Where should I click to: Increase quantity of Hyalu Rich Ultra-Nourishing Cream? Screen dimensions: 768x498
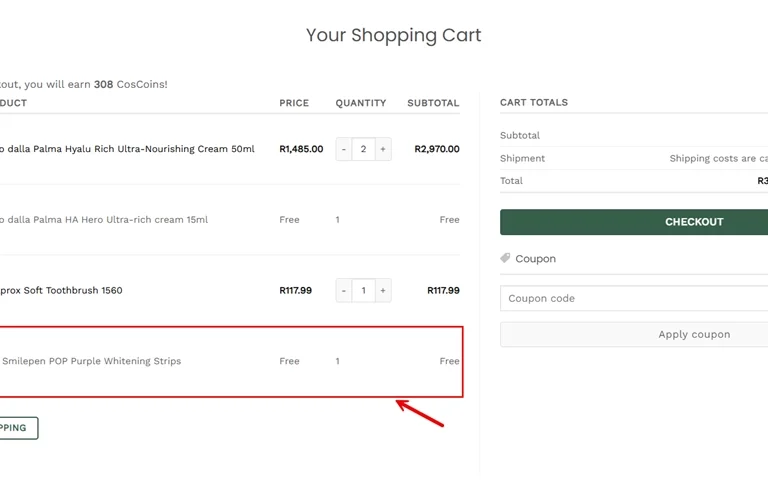click(383, 149)
